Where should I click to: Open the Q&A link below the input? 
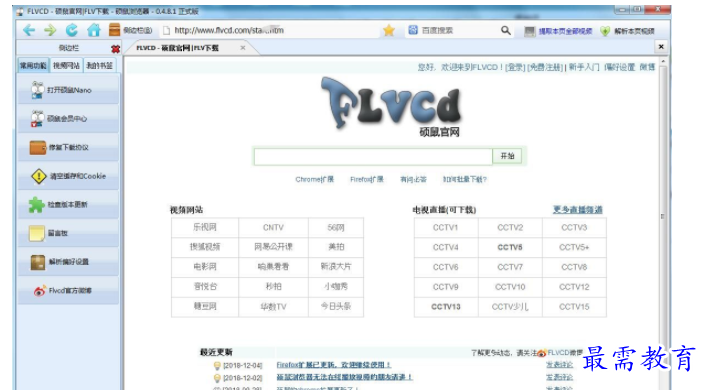click(x=414, y=180)
